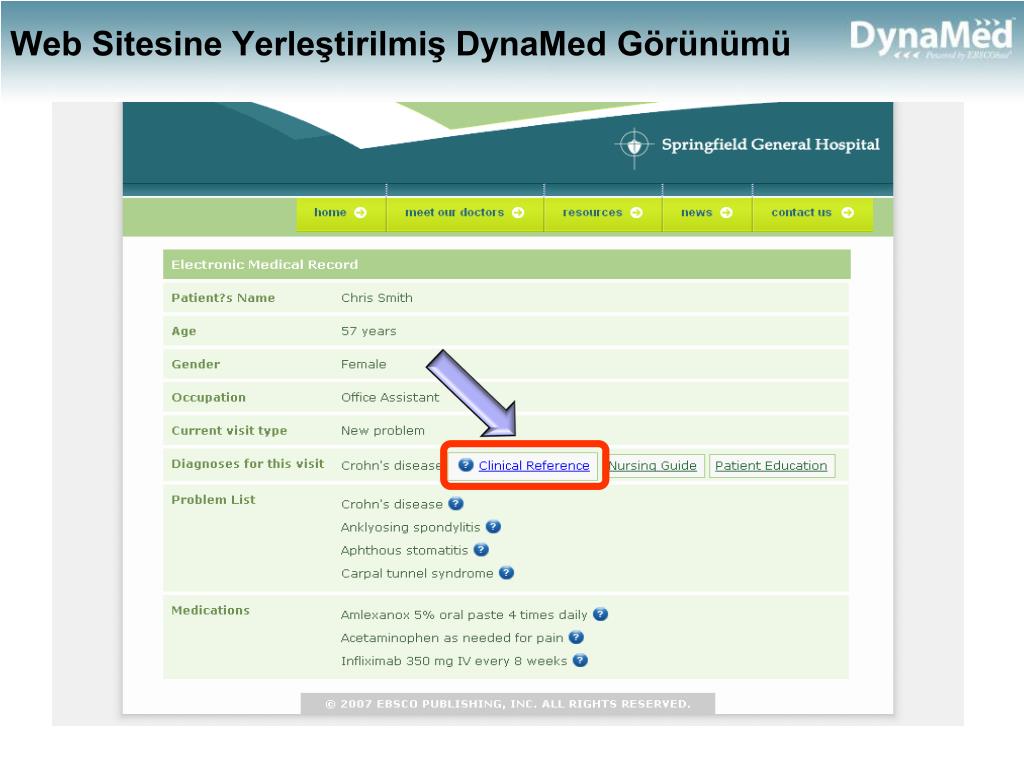Click help icon next to Crohn's disease in Problem List
Screen dimensions: 1024x768
[456, 504]
